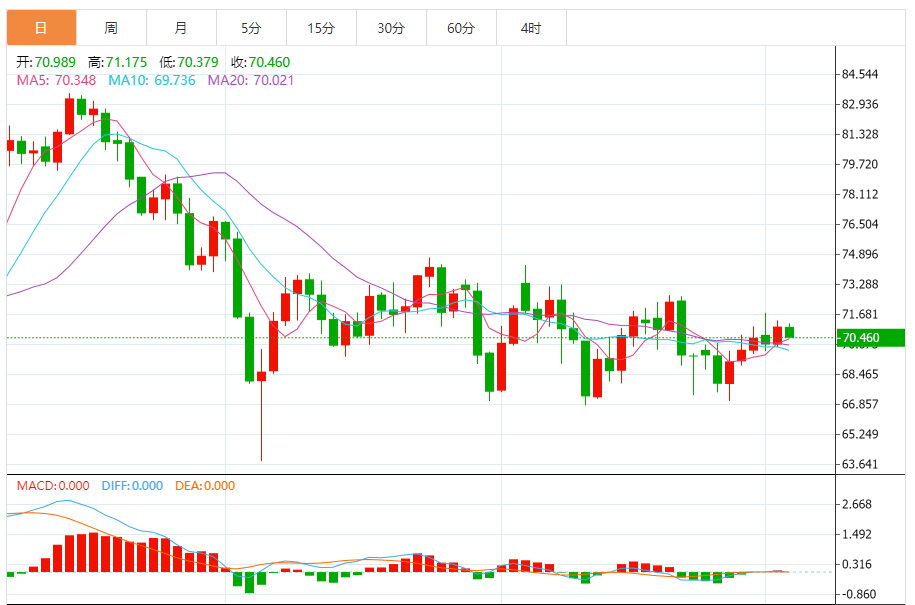The width and height of the screenshot is (915, 605).
Task: Click the 73.288 price axis label
Action: (x=860, y=284)
